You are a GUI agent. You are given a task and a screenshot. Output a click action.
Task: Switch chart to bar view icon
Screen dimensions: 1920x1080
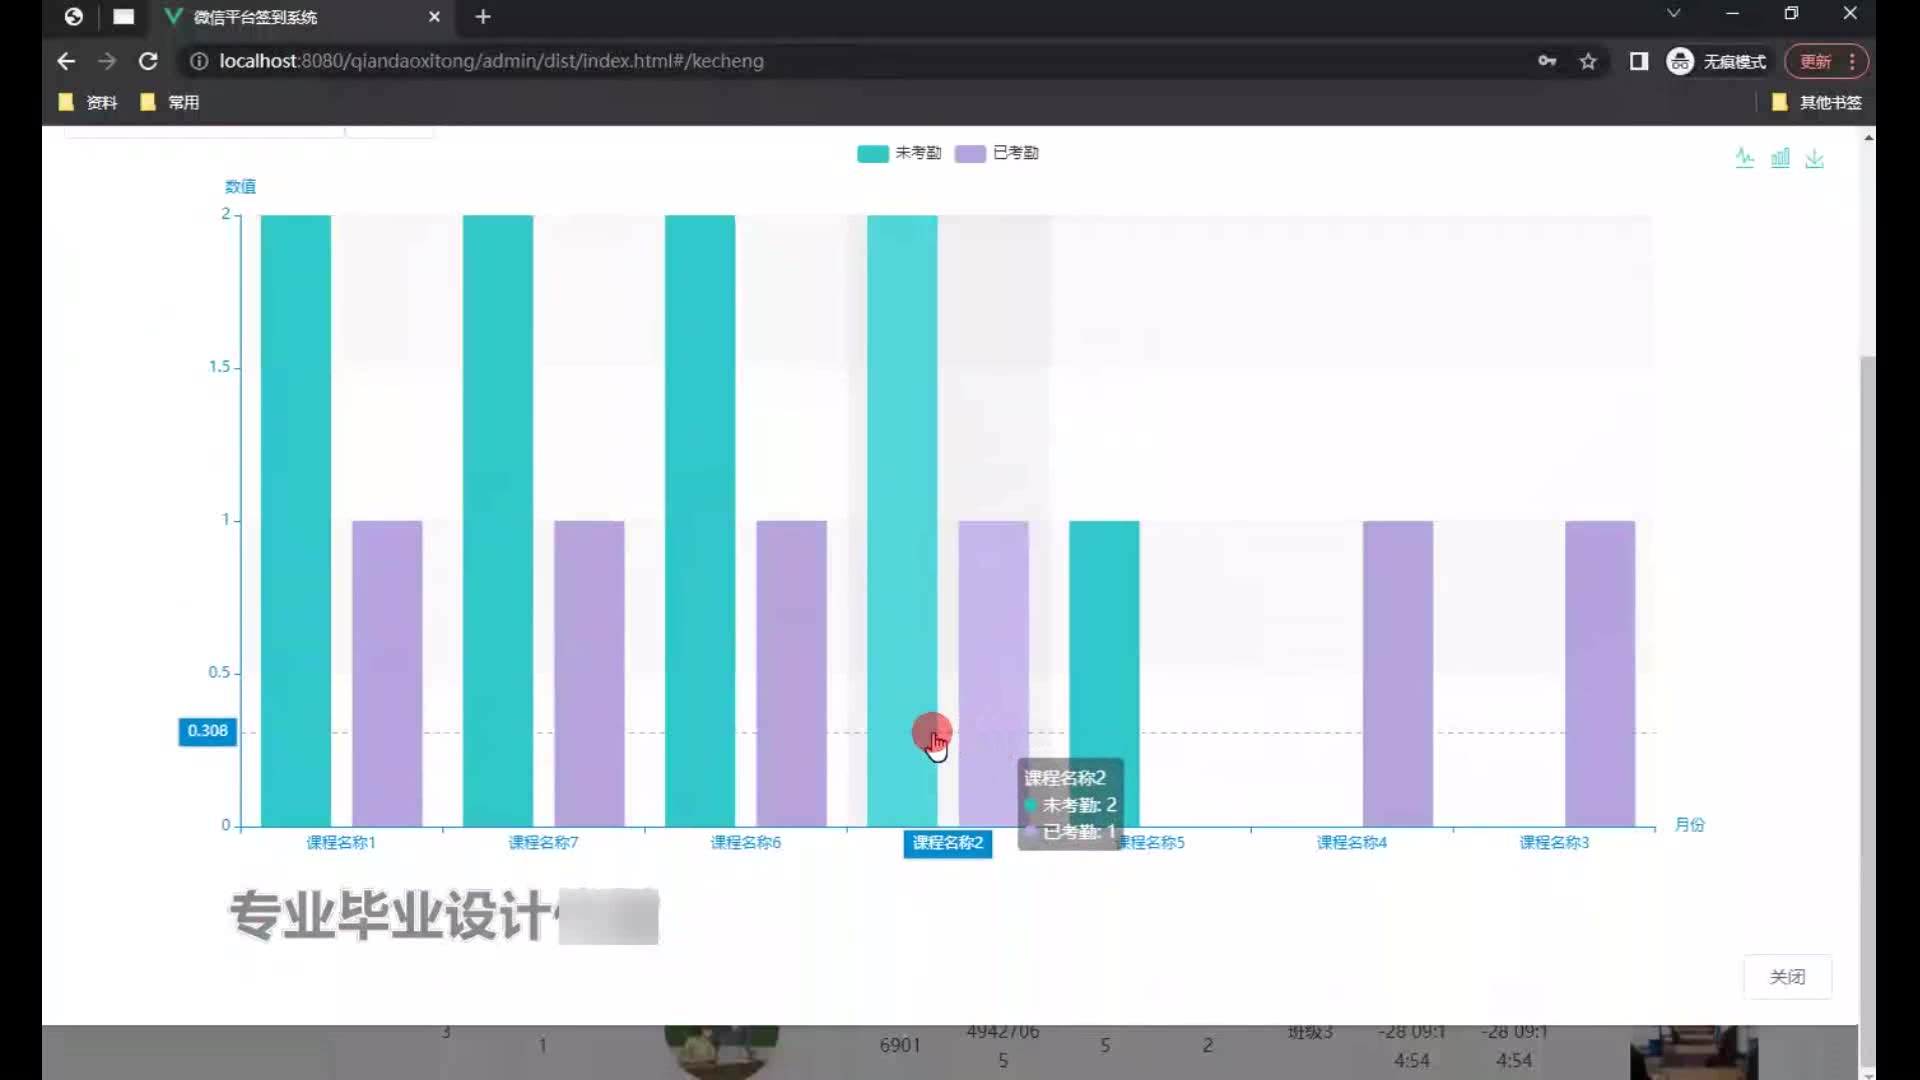coord(1780,158)
